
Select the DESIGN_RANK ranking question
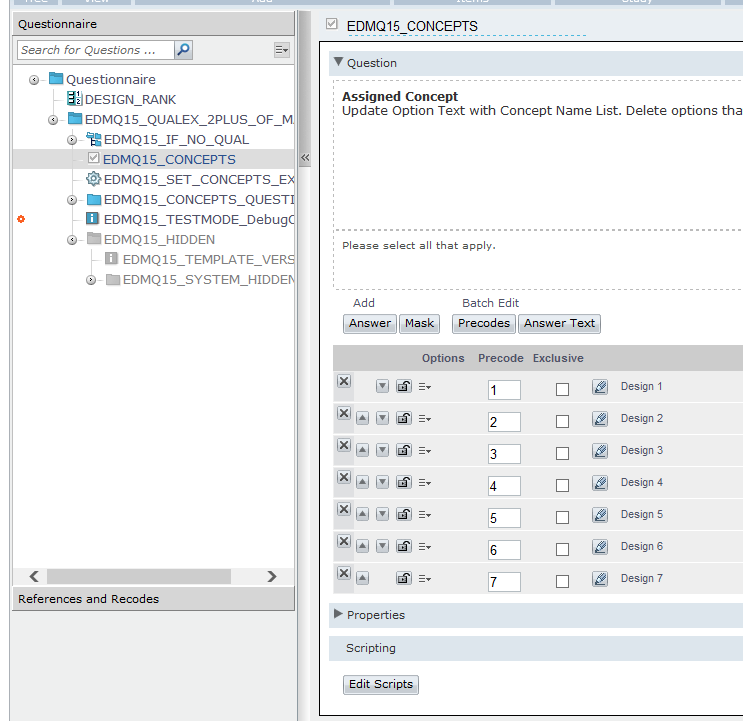[x=130, y=99]
